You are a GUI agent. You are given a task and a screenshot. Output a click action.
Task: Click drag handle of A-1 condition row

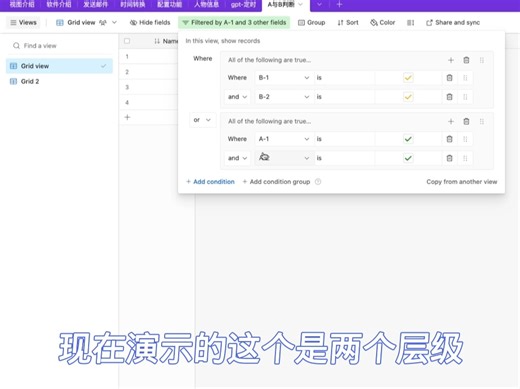[x=465, y=139]
